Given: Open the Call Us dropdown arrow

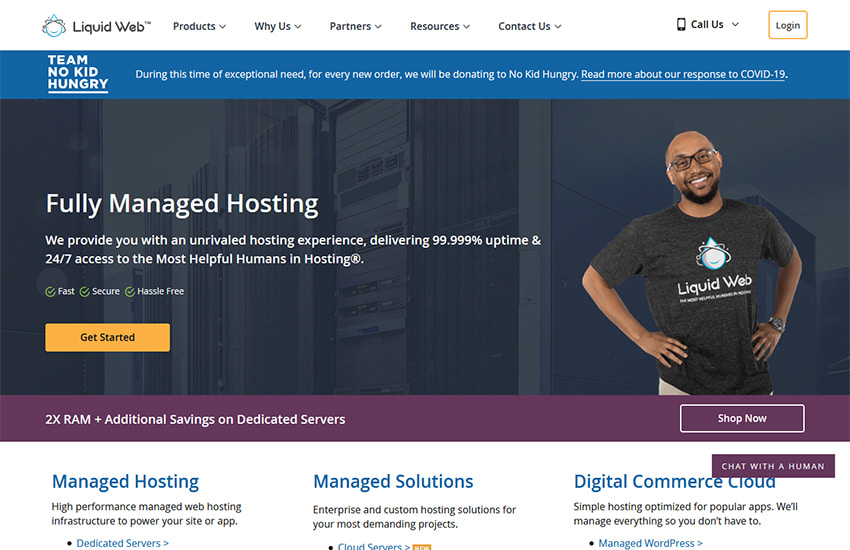Looking at the screenshot, I should click(x=735, y=24).
